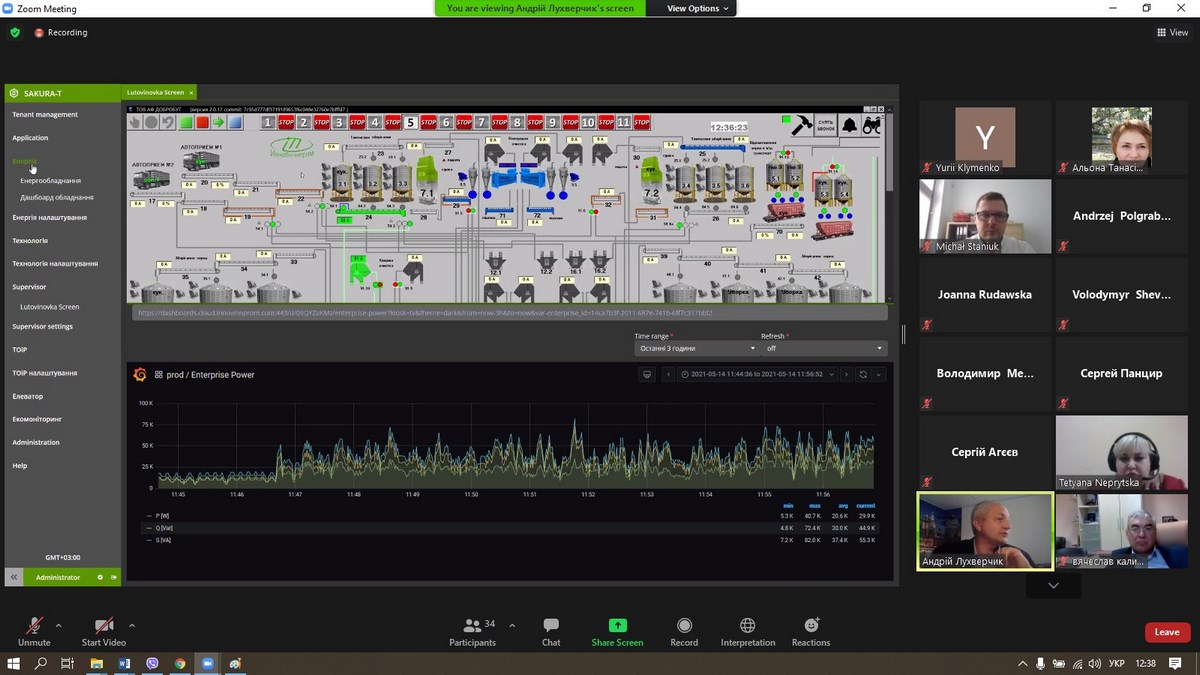This screenshot has height=675, width=1200.
Task: Open Tenant management in sidebar
Action: coord(45,115)
